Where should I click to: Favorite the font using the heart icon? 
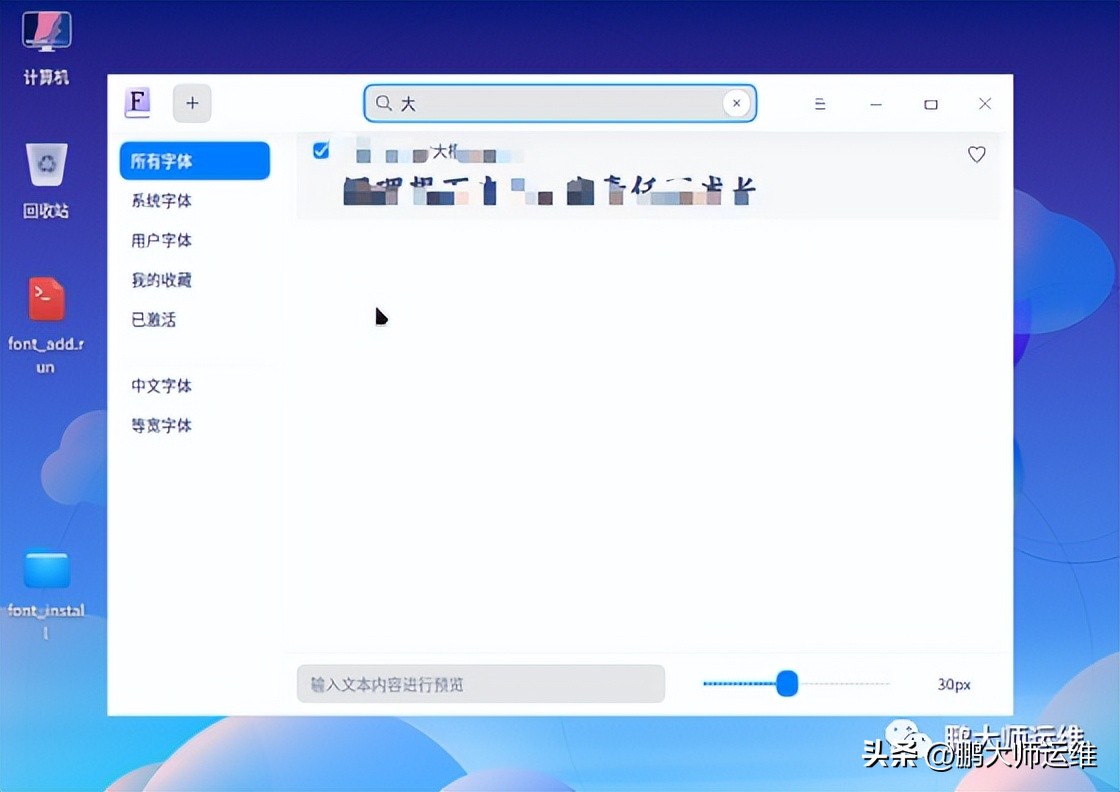pyautogui.click(x=976, y=154)
